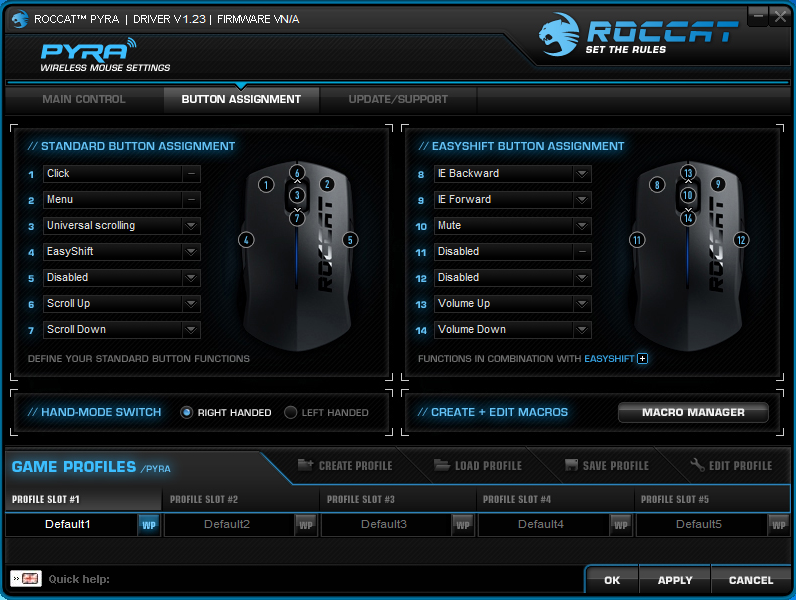The image size is (800, 600).
Task: Click mouse button marker 1 on standard diagram
Action: tap(266, 185)
